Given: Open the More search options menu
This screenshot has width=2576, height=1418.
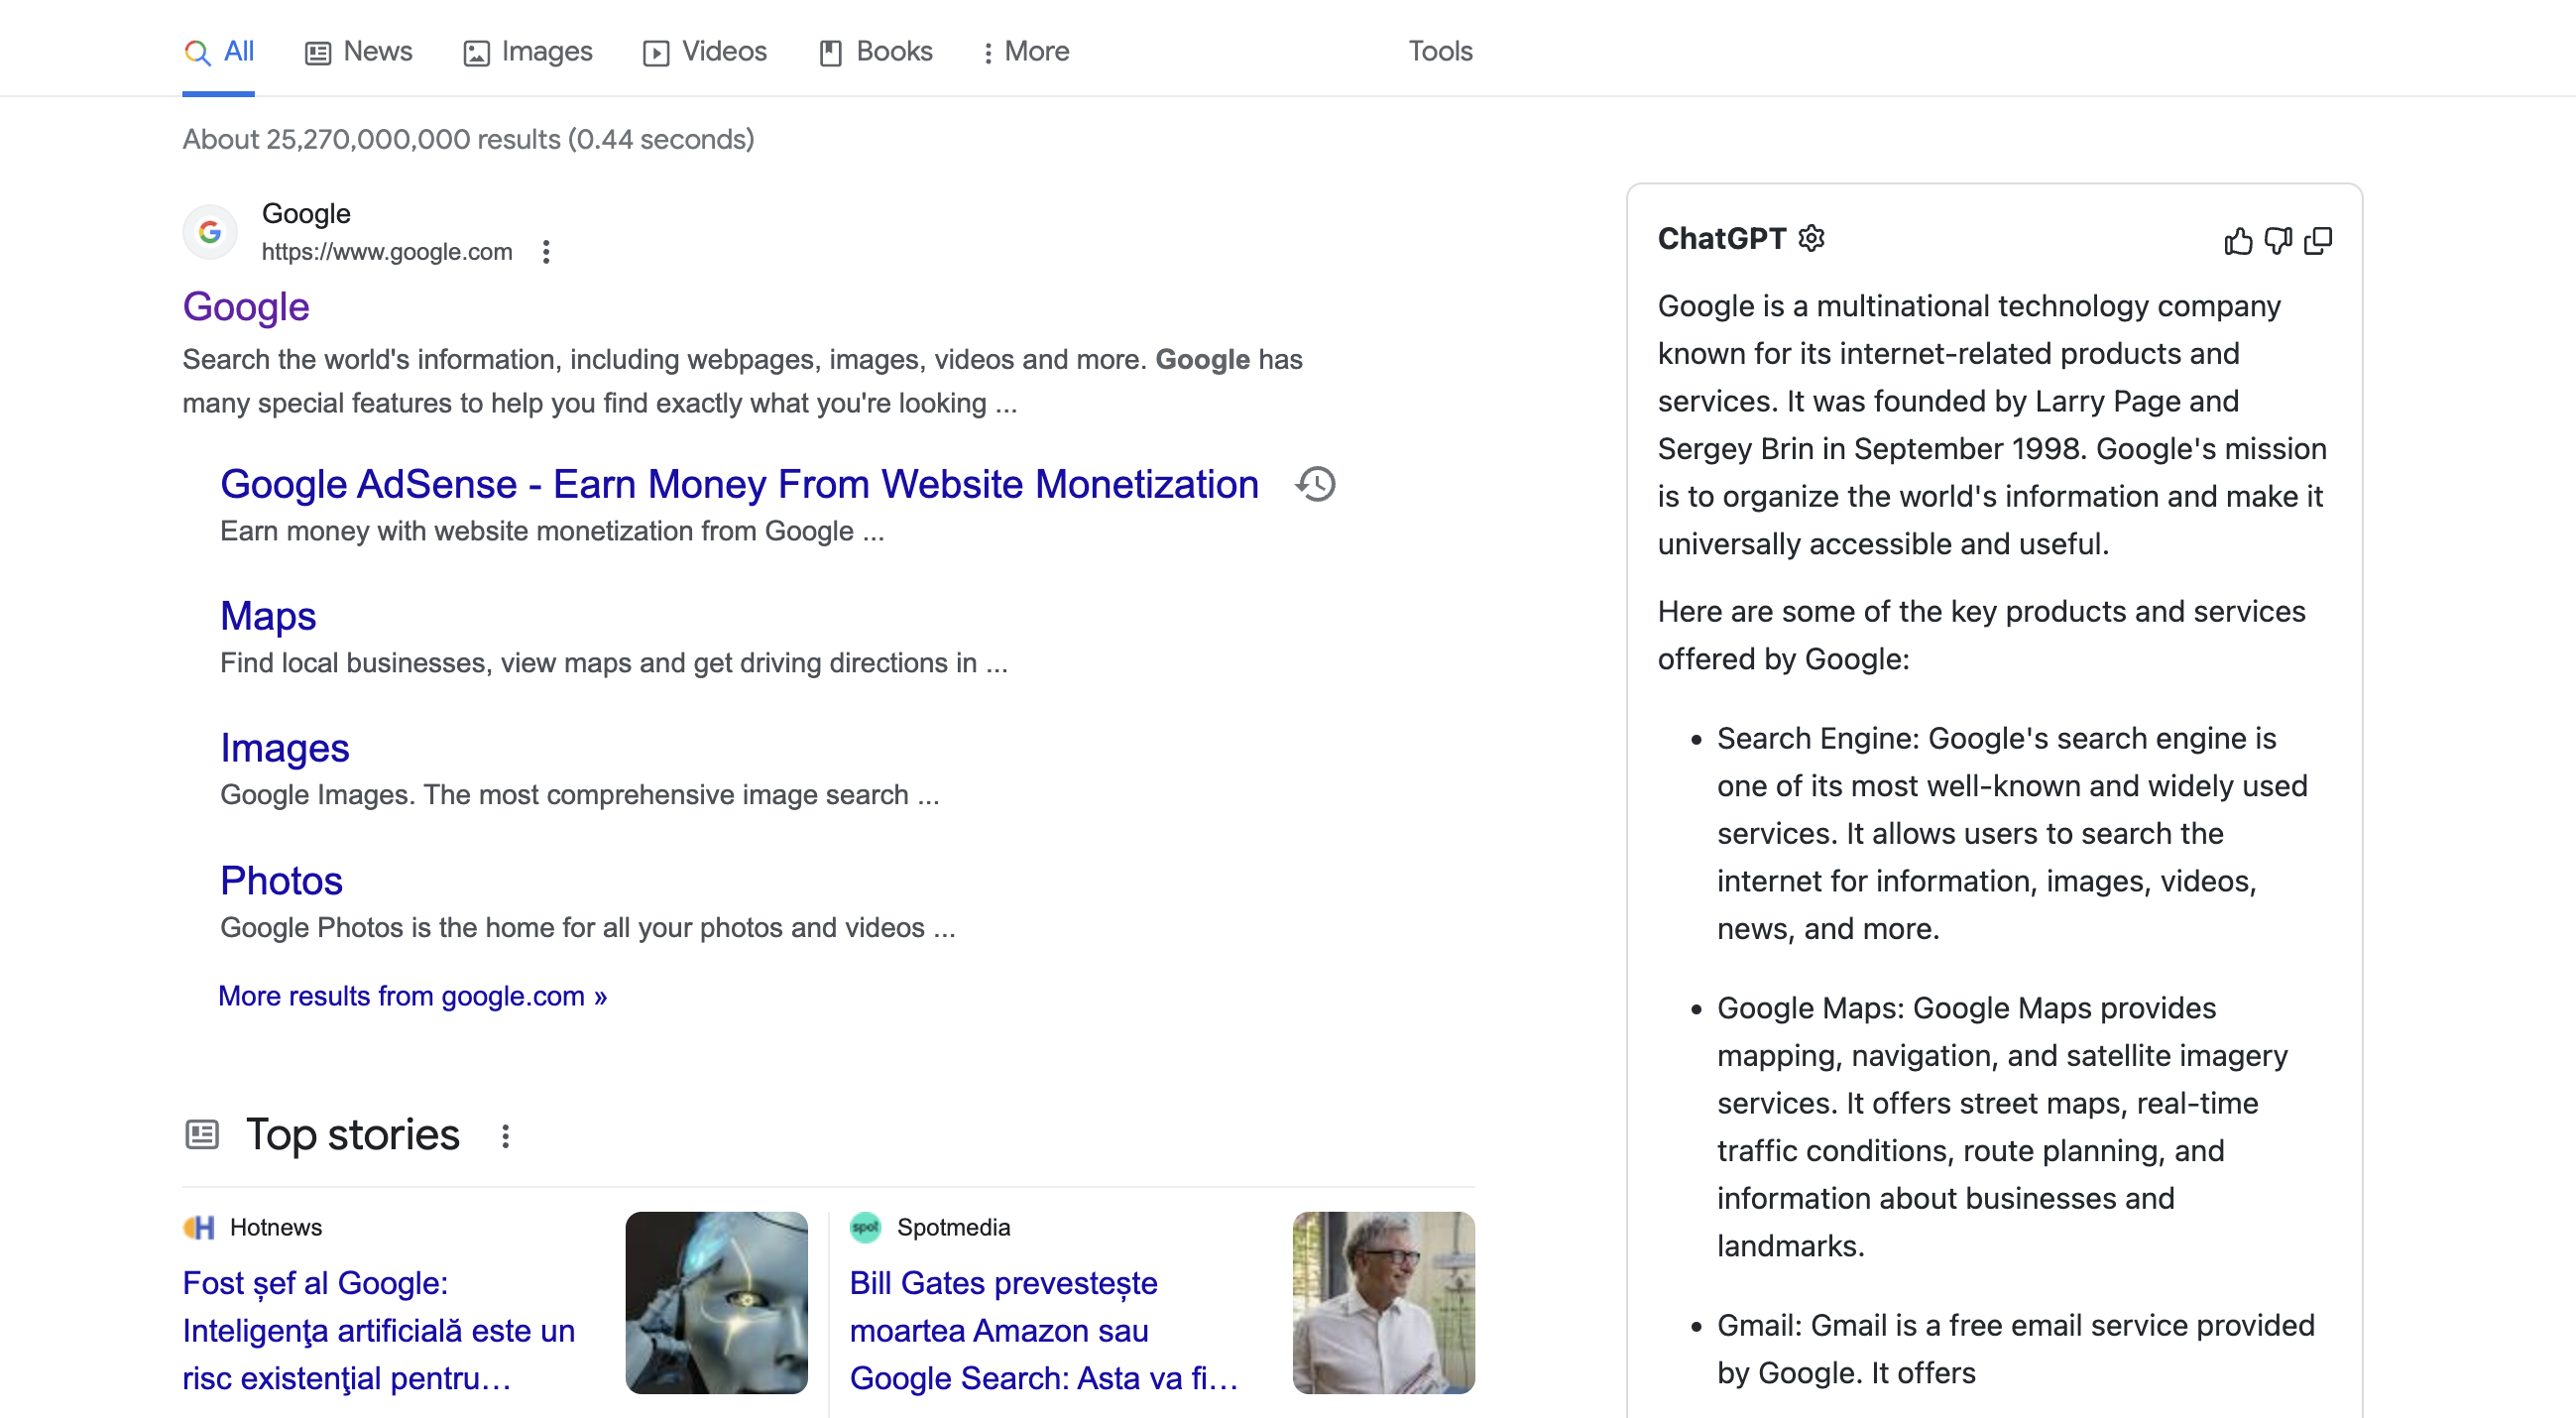Looking at the screenshot, I should 1021,49.
